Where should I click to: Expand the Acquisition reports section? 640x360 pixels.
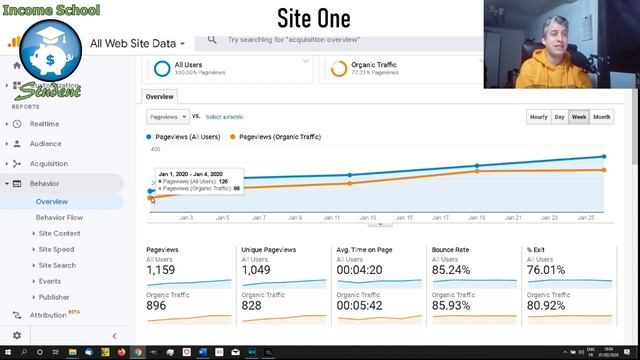[x=7, y=164]
